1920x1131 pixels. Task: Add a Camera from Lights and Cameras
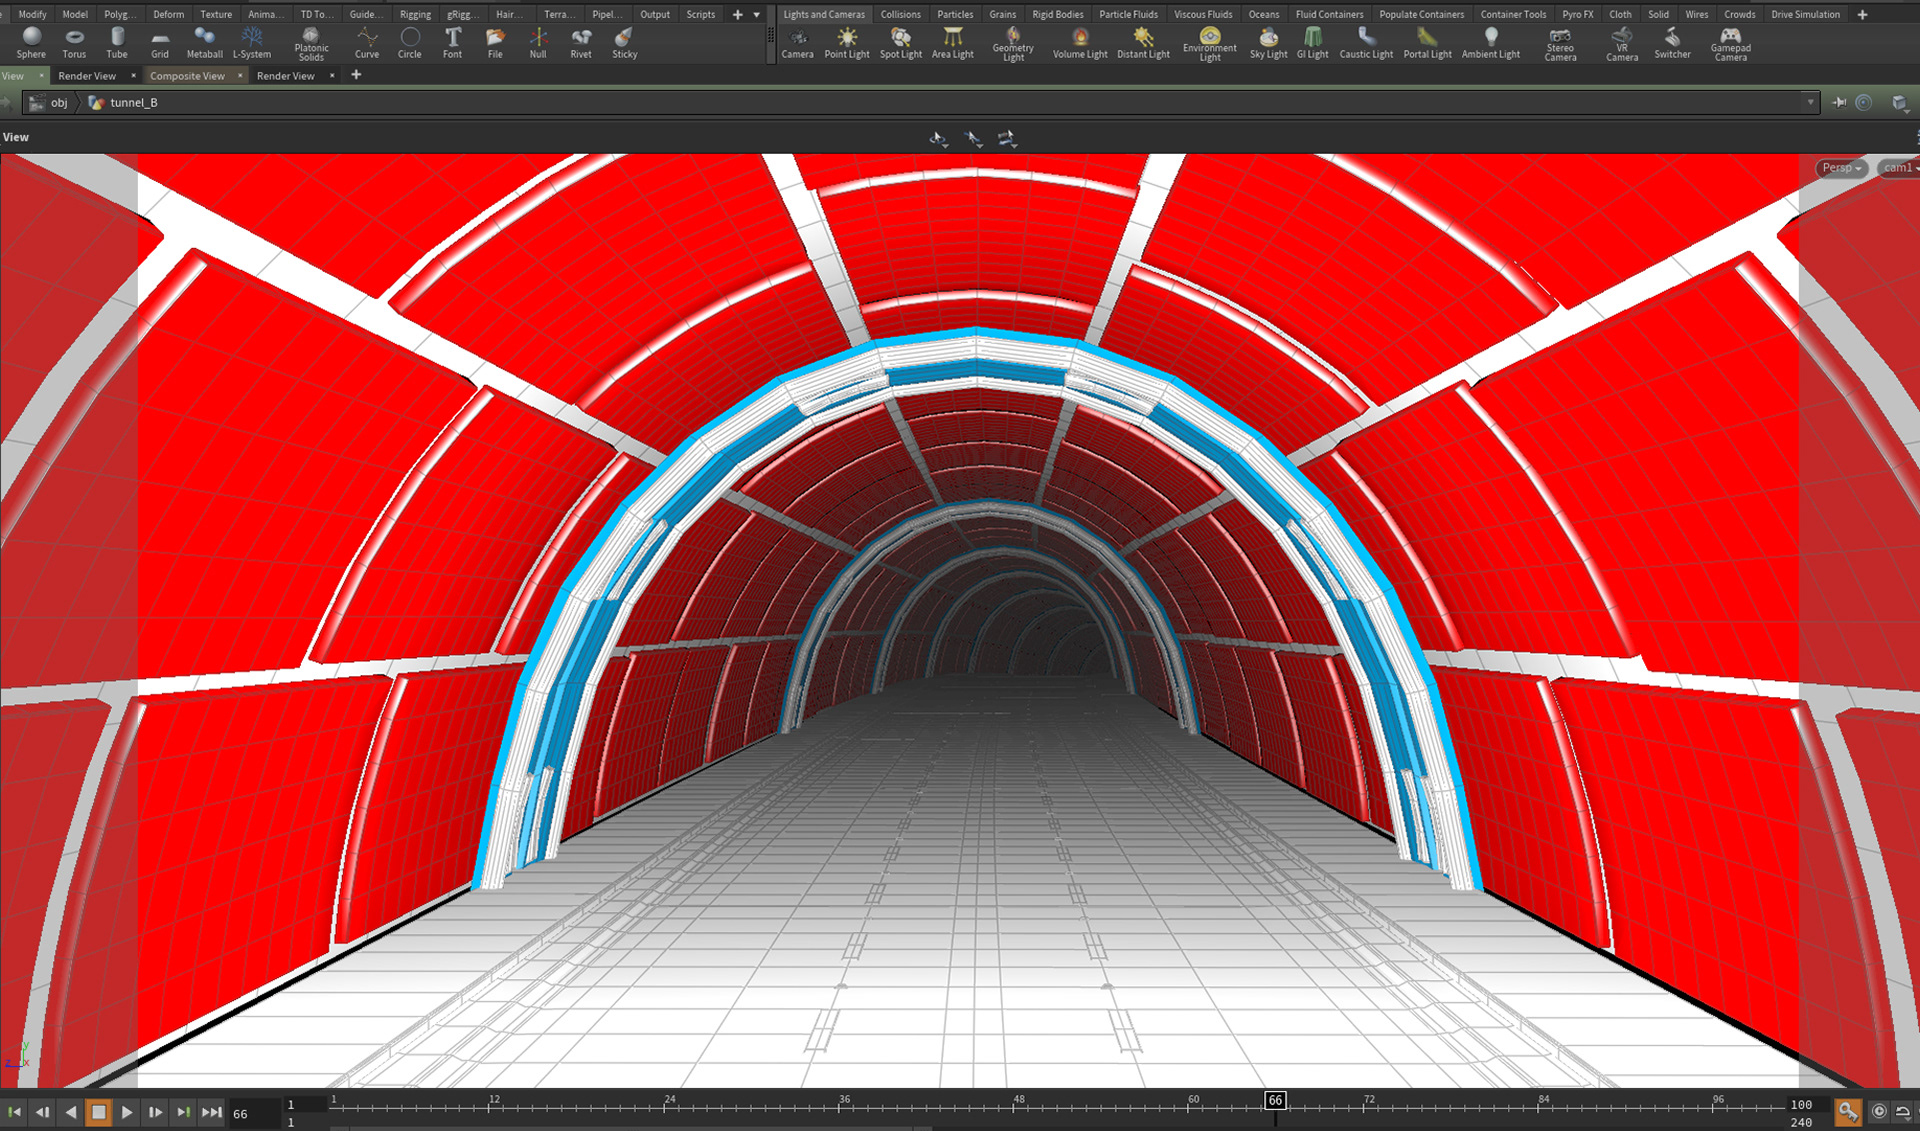coord(797,43)
